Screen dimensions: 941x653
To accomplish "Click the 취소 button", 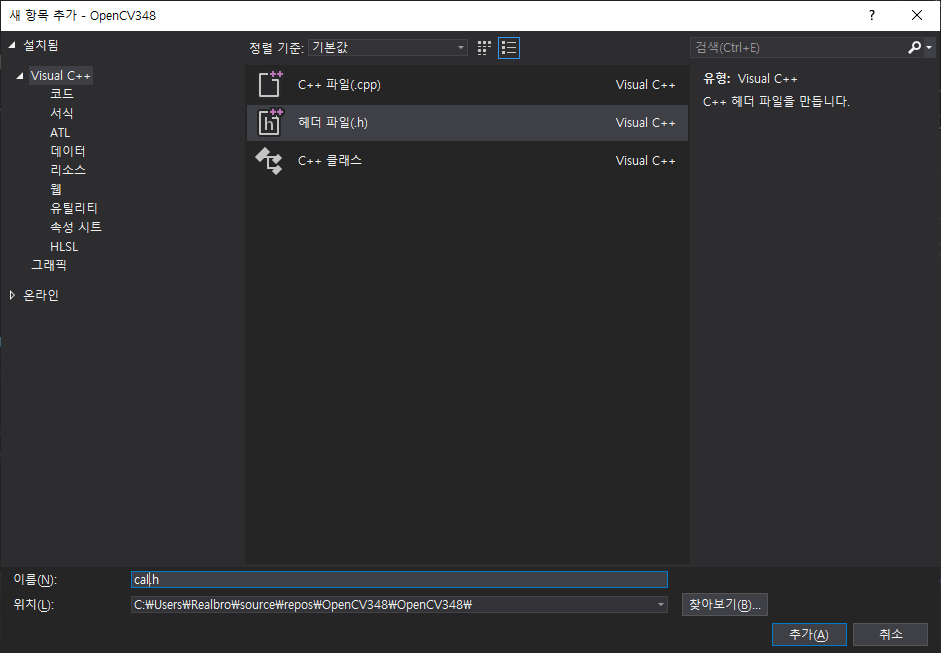I will 891,634.
